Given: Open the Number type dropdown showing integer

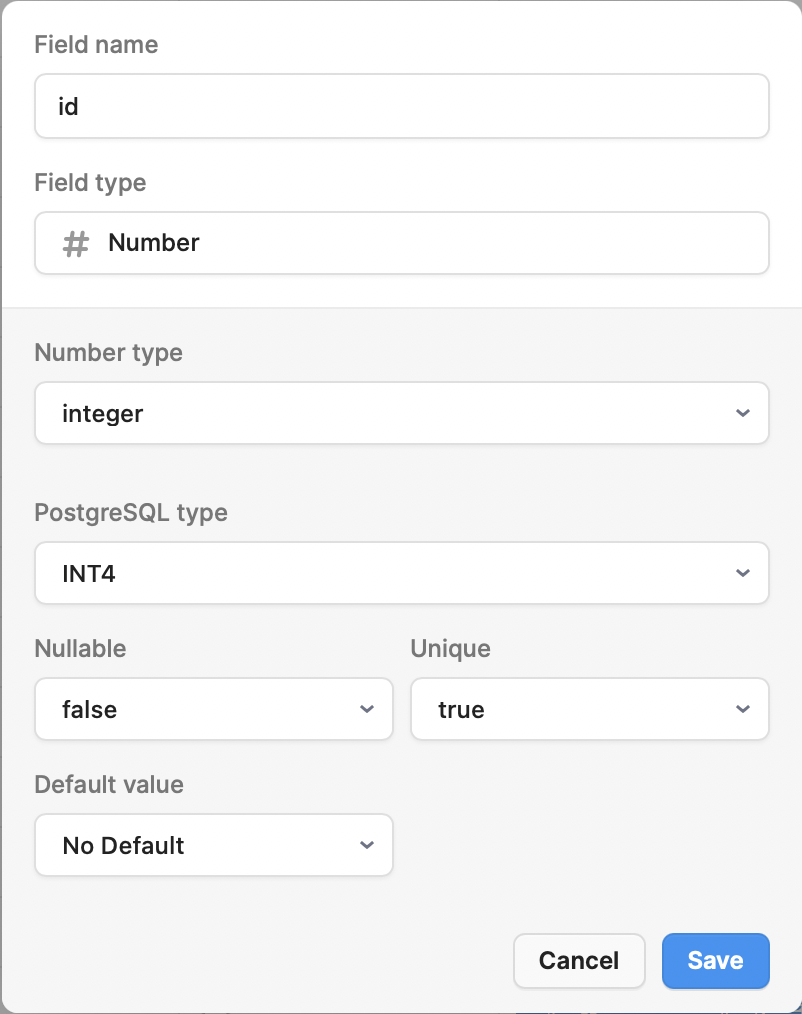Looking at the screenshot, I should pos(402,413).
